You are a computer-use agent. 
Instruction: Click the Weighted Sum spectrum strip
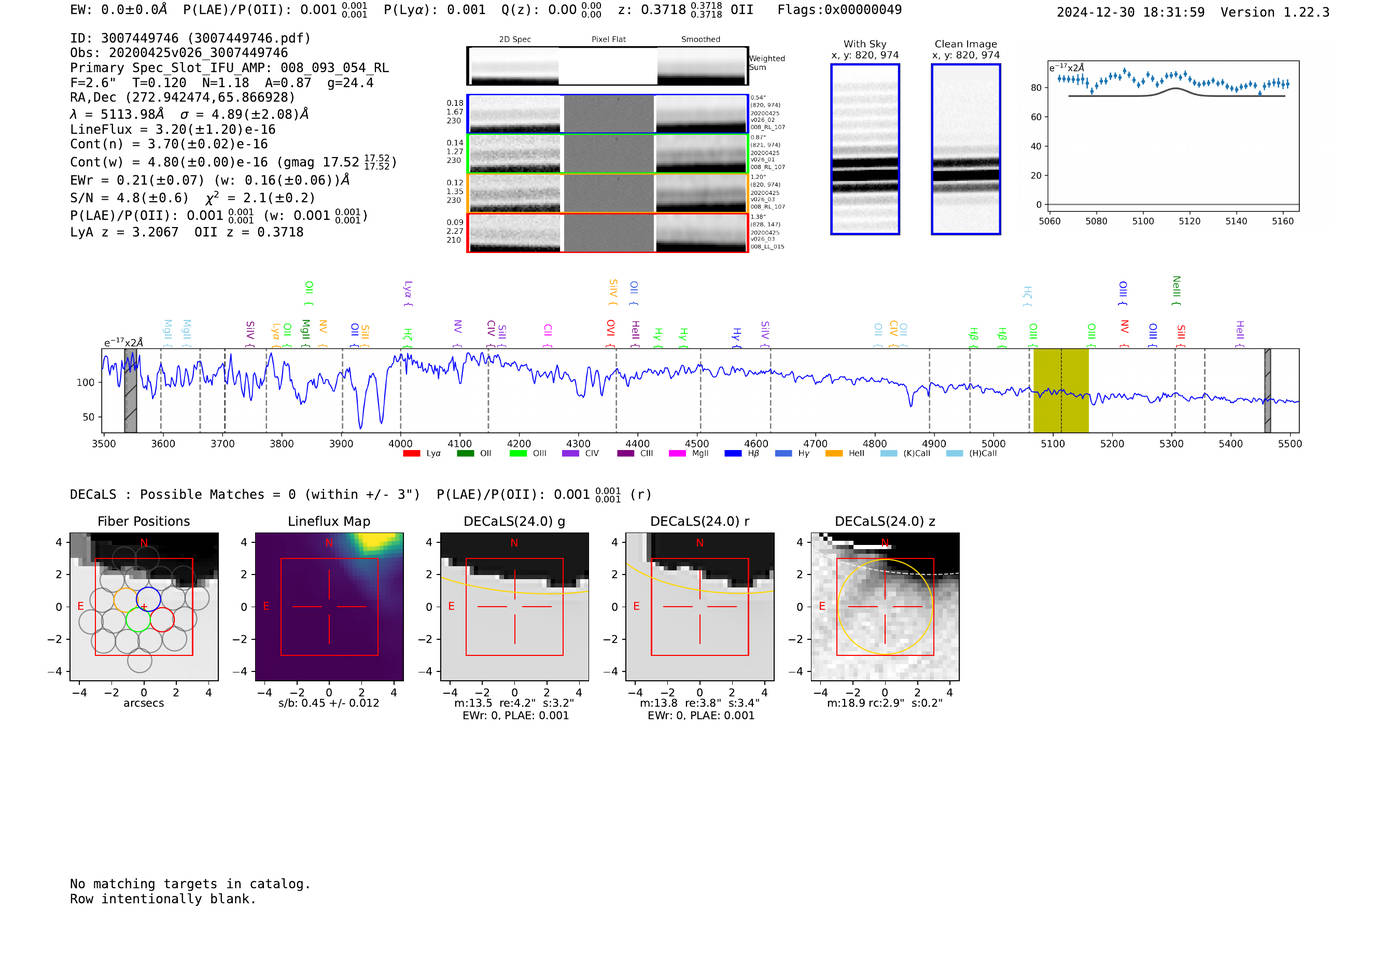pyautogui.click(x=608, y=66)
